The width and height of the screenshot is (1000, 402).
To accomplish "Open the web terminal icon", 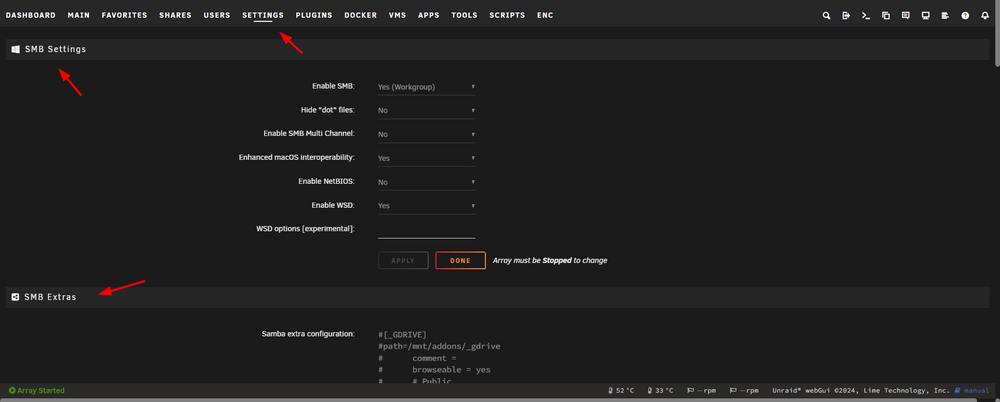I will (x=866, y=15).
